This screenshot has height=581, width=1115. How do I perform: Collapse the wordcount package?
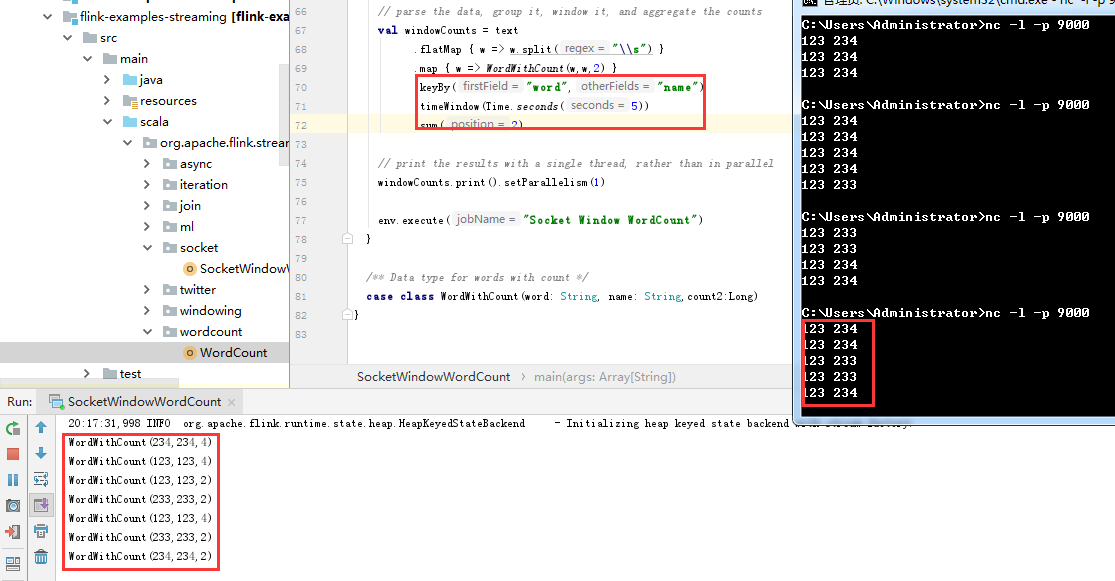click(x=147, y=331)
